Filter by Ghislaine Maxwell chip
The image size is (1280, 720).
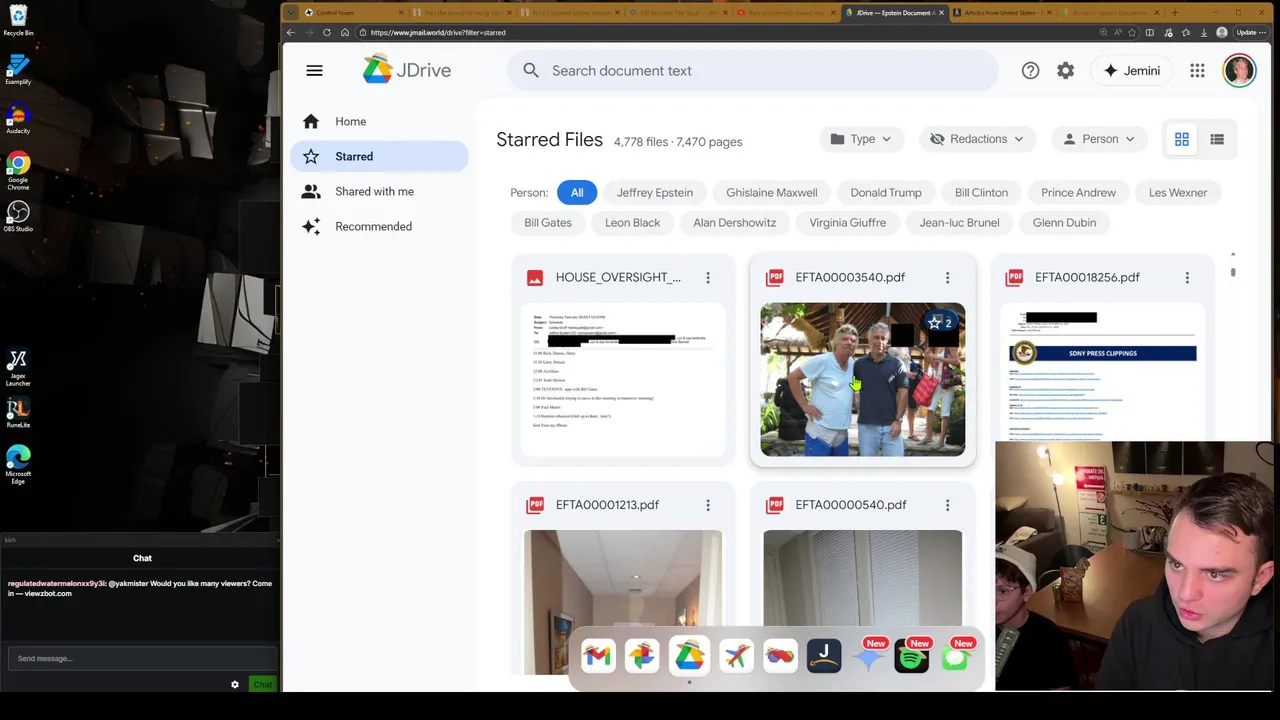pyautogui.click(x=772, y=192)
